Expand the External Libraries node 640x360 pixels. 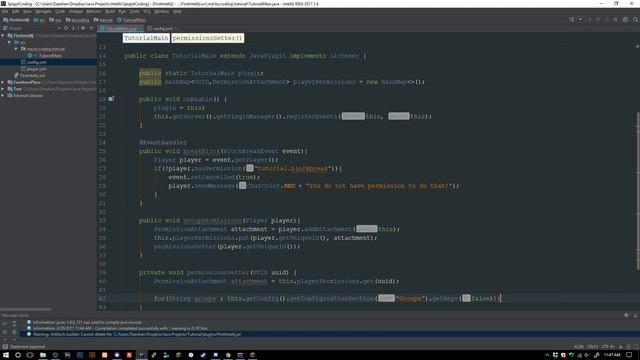tap(3, 96)
